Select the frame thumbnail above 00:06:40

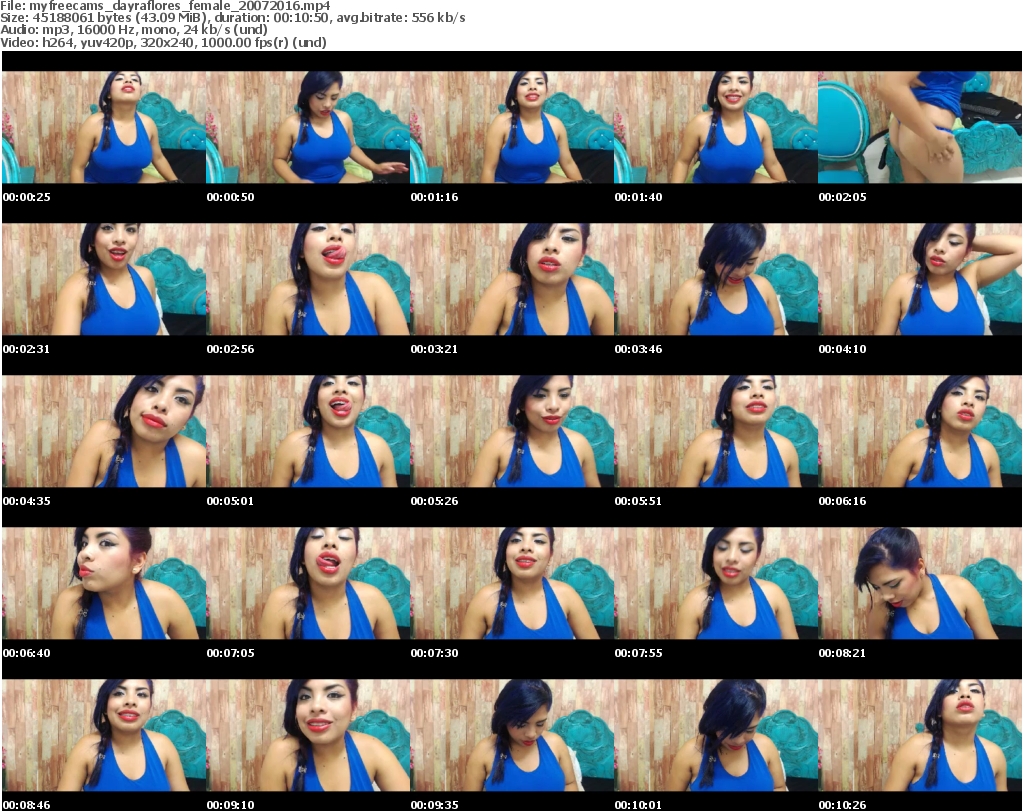tap(104, 584)
